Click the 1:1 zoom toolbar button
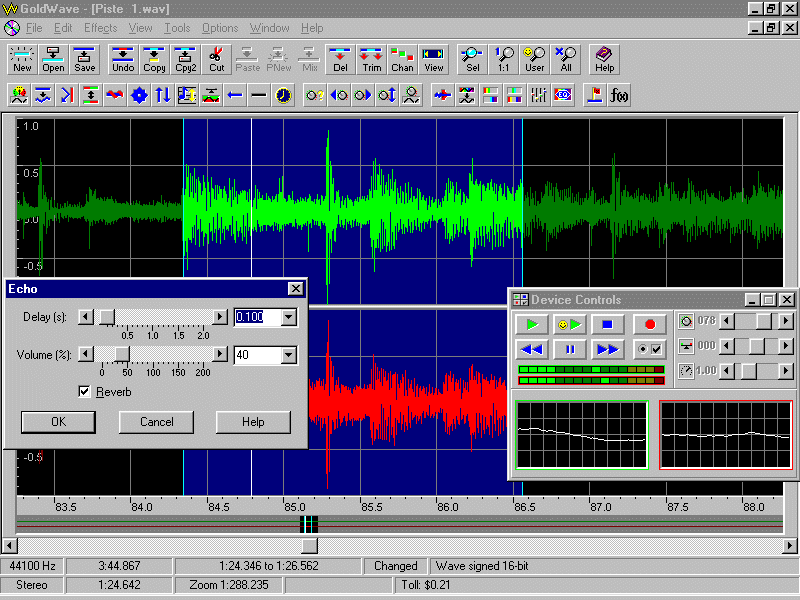The height and width of the screenshot is (600, 800). pyautogui.click(x=504, y=60)
